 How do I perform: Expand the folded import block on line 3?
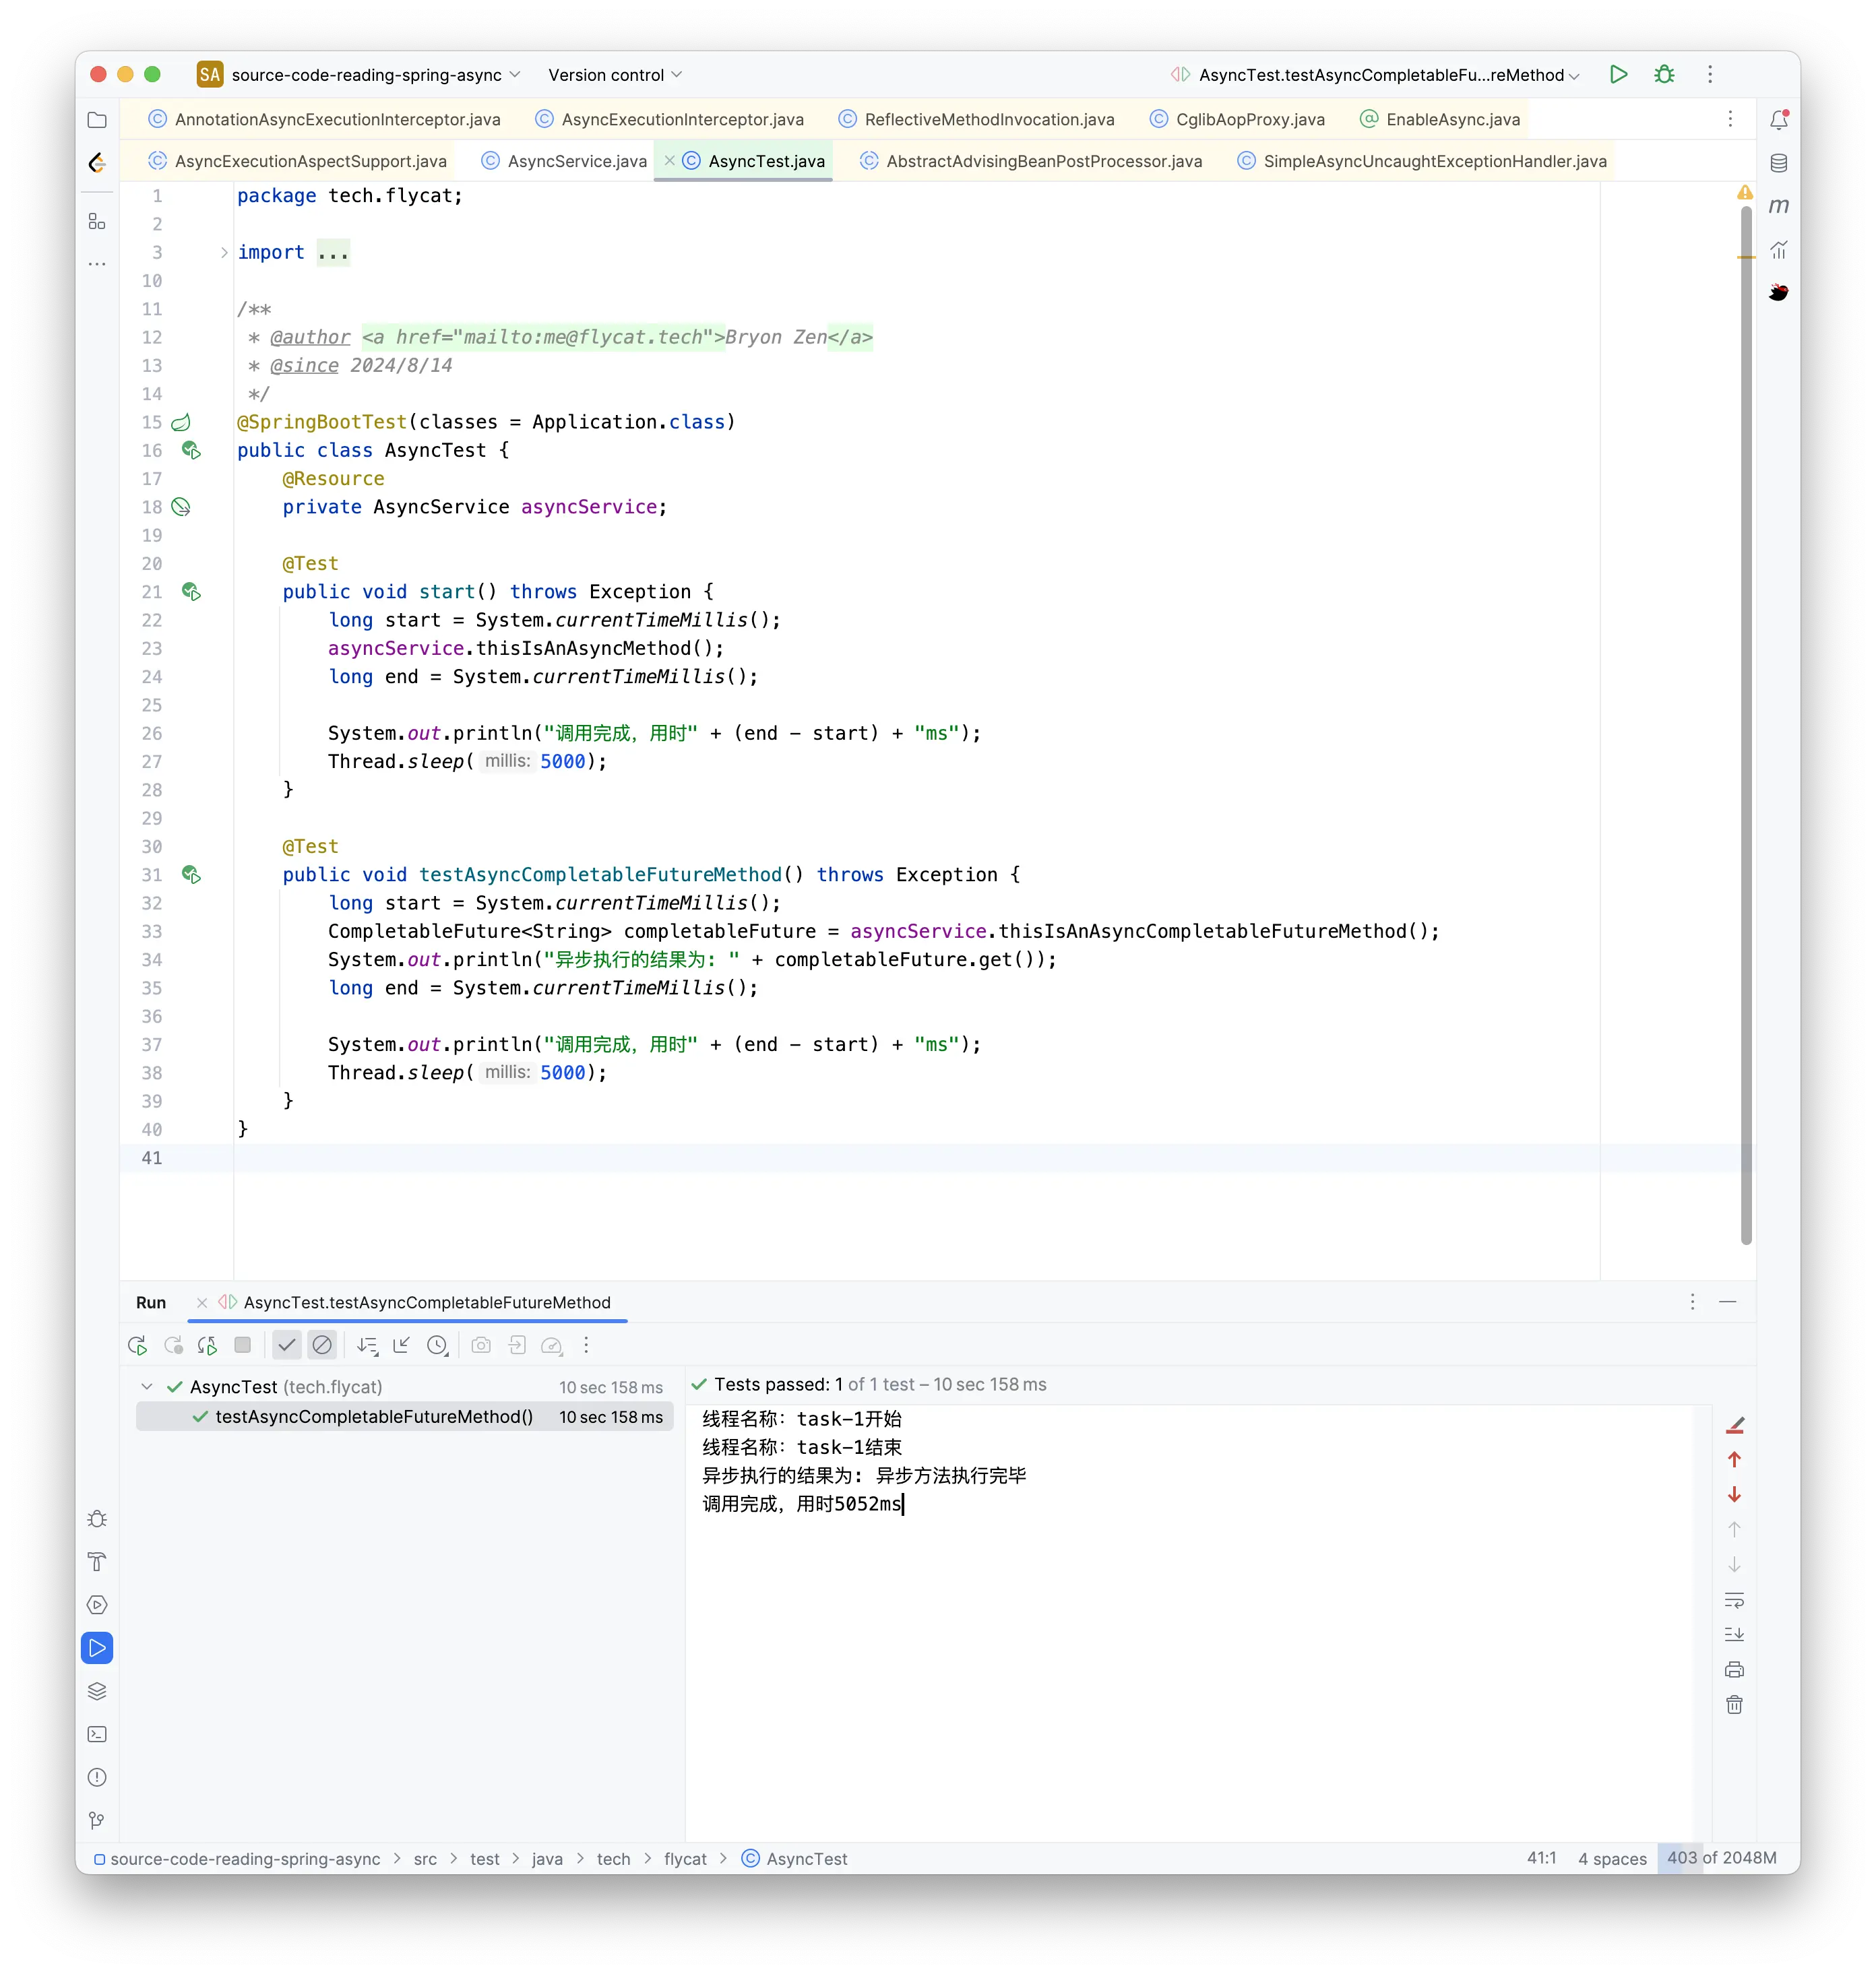coord(224,253)
